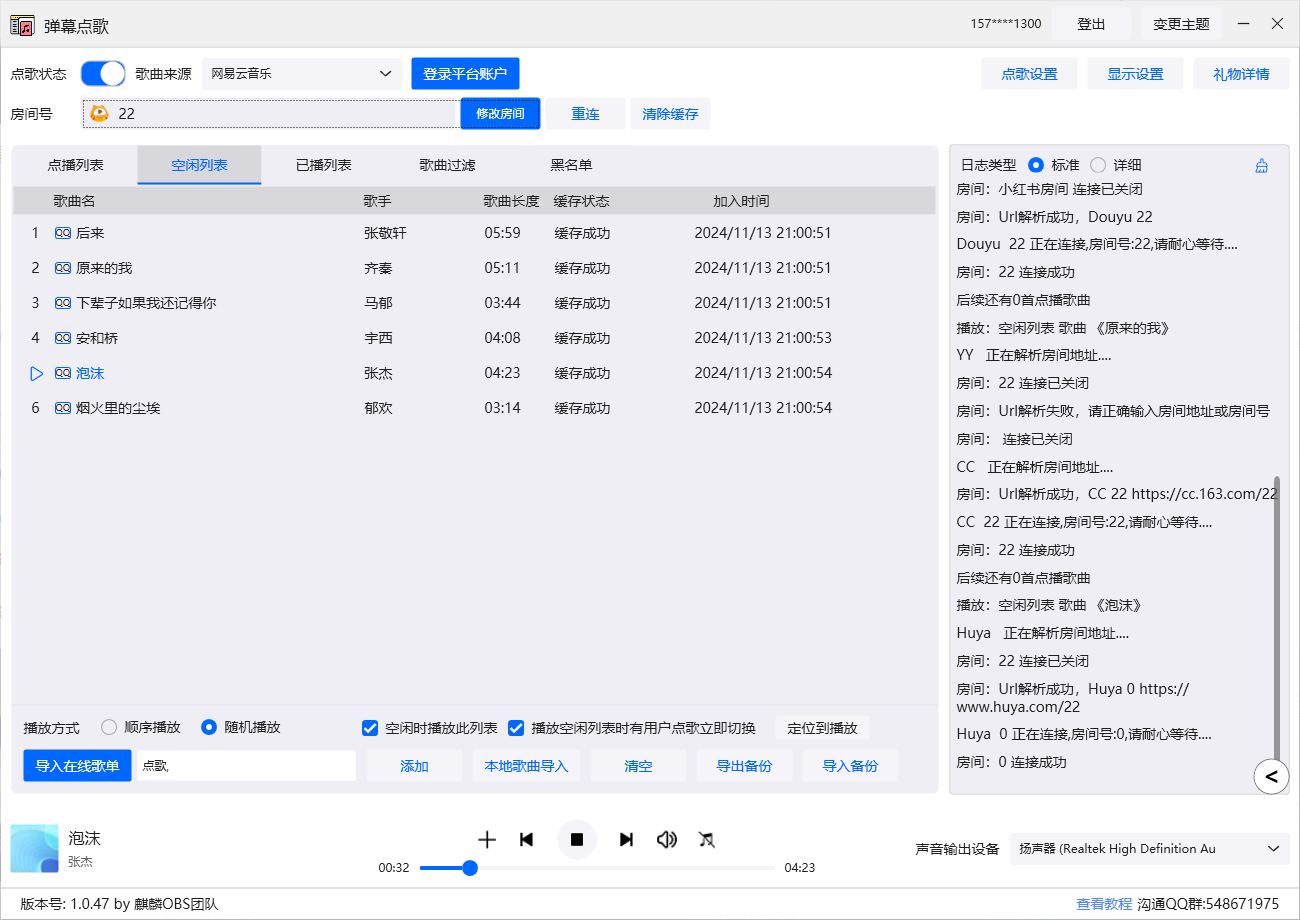
Task: Go back to the previous song
Action: click(x=526, y=840)
